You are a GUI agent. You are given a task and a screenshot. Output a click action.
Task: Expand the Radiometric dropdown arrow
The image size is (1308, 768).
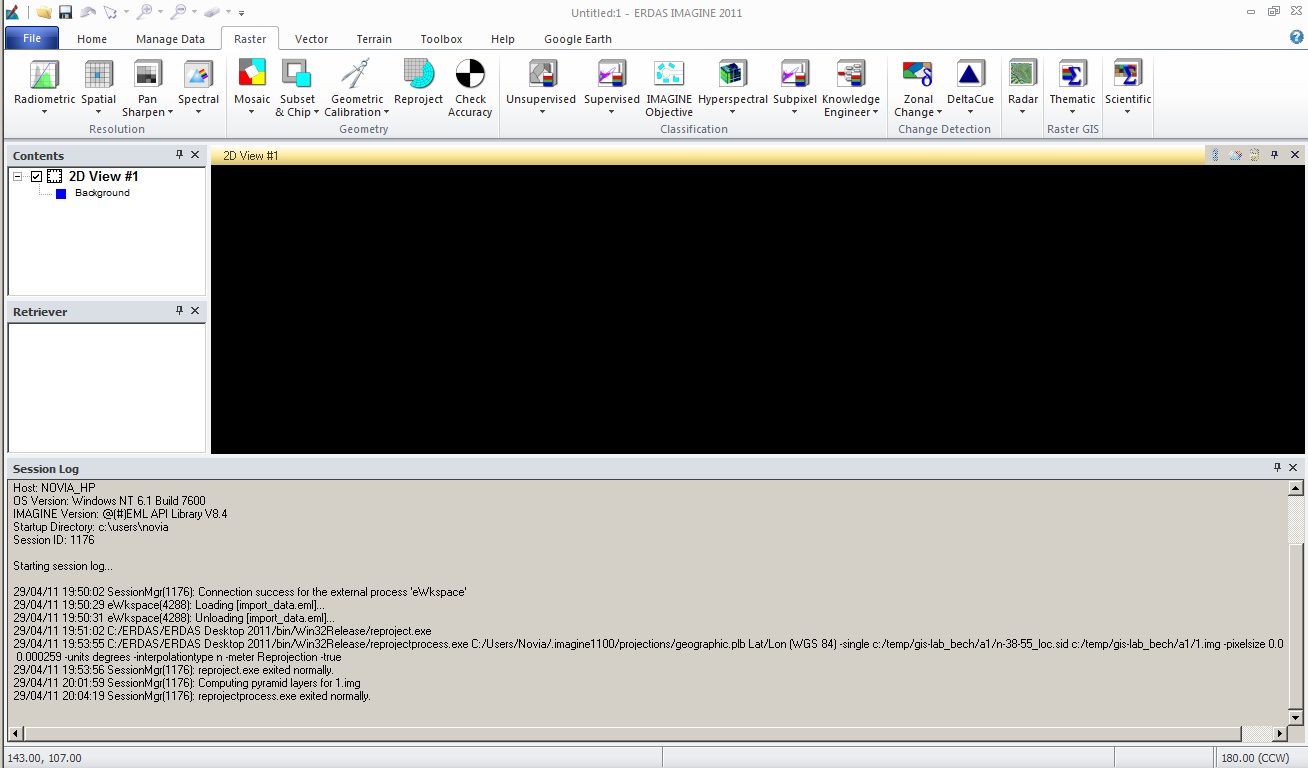(x=45, y=112)
